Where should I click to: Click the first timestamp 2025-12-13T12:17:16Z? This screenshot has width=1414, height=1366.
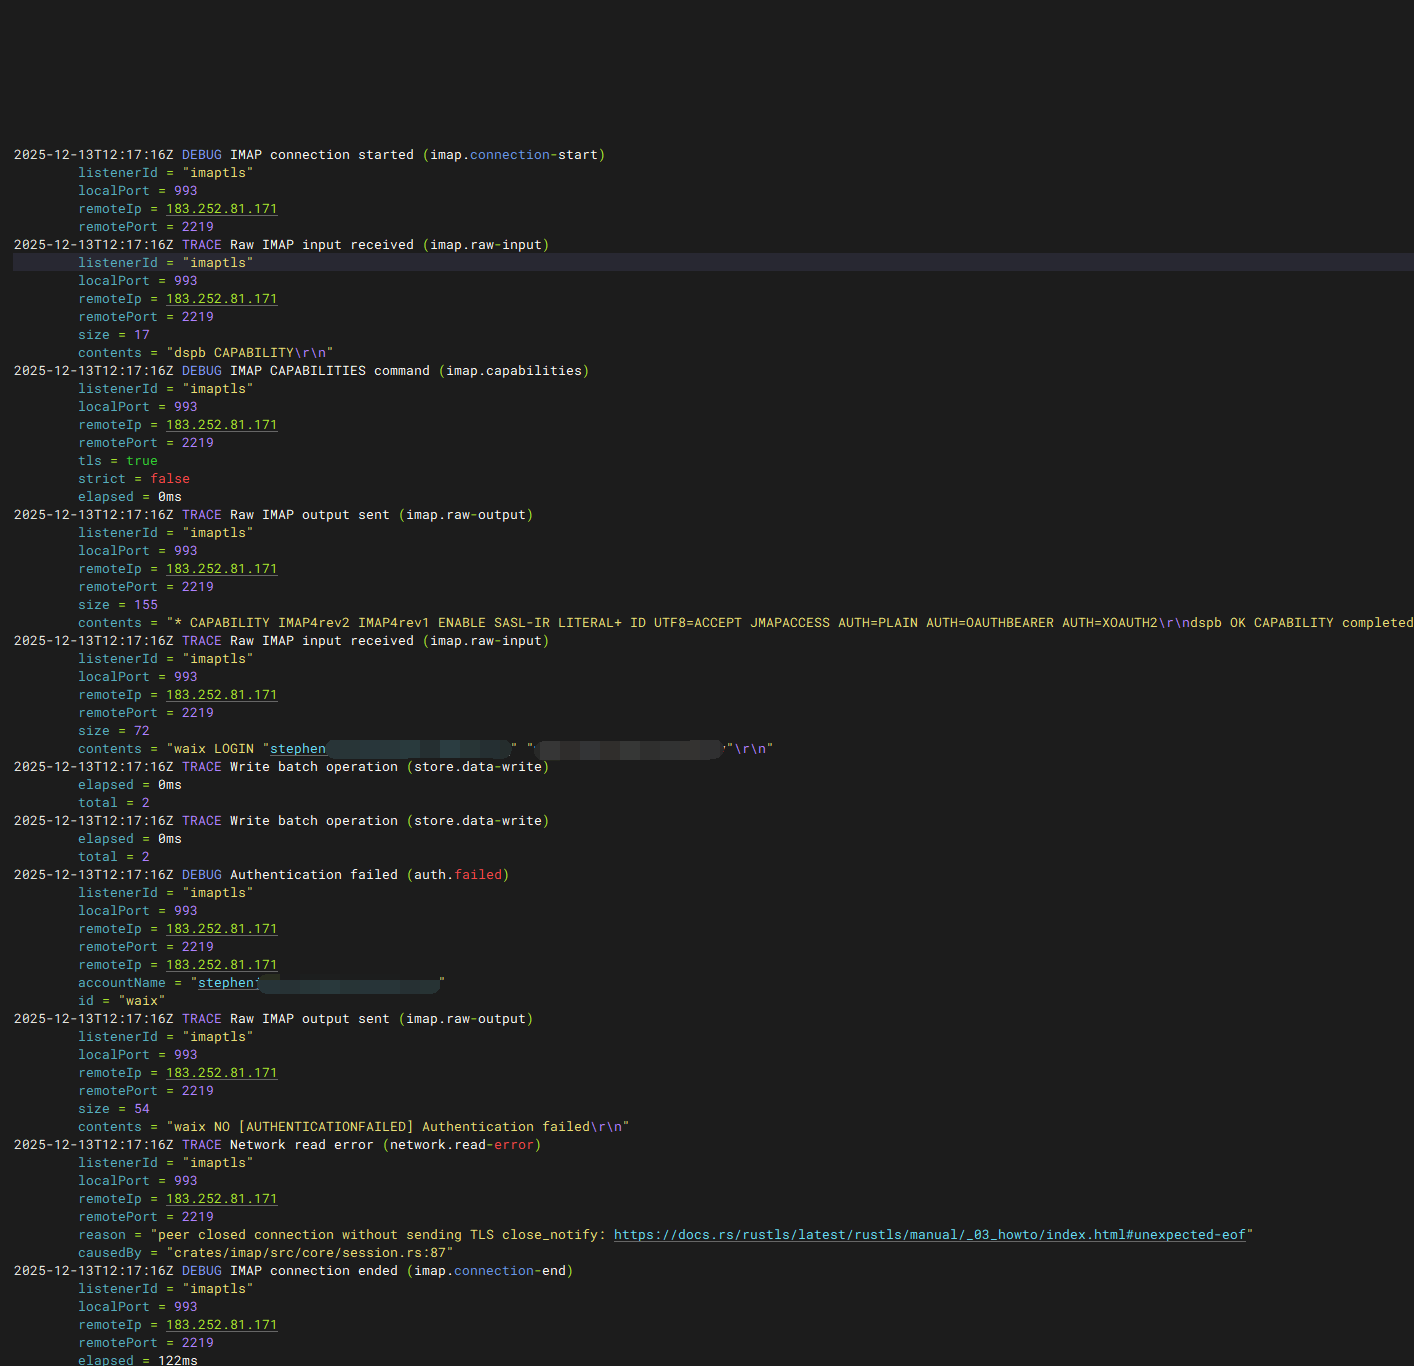tap(92, 154)
